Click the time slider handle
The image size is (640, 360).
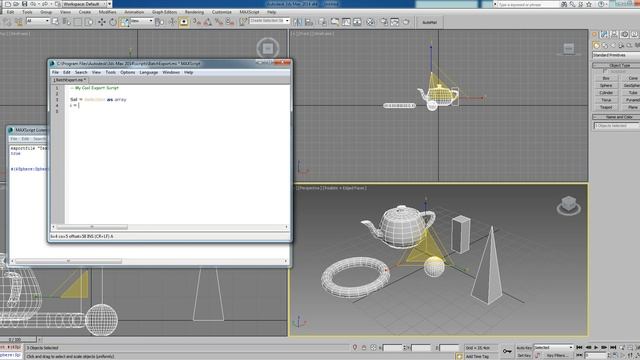pyautogui.click(x=18, y=340)
